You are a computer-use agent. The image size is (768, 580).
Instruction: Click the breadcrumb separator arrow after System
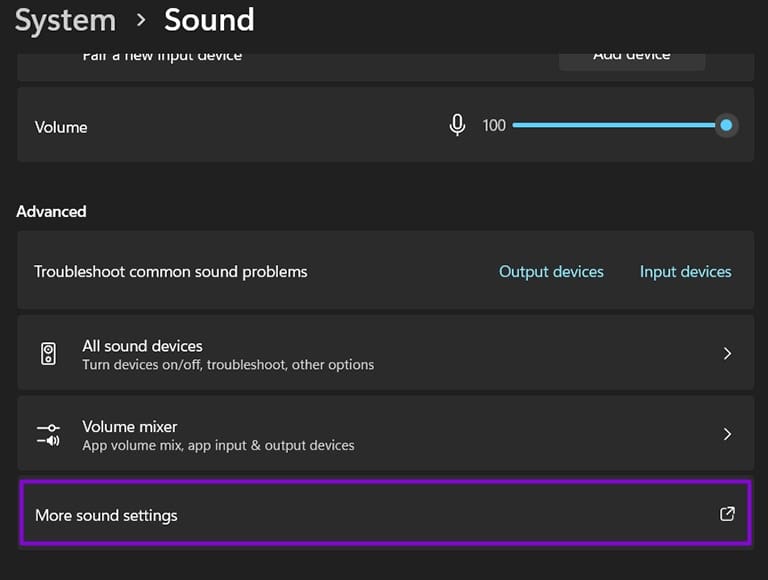tap(141, 20)
